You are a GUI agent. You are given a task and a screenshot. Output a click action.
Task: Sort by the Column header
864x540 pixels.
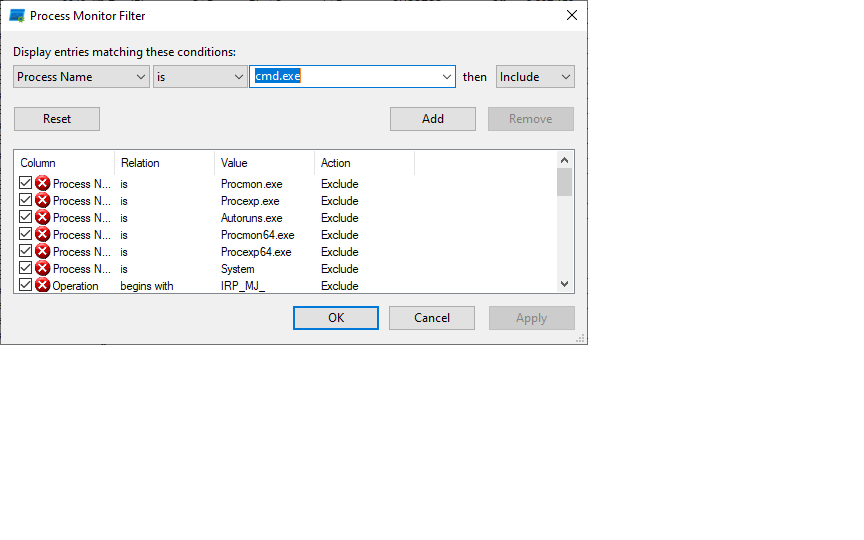click(64, 163)
